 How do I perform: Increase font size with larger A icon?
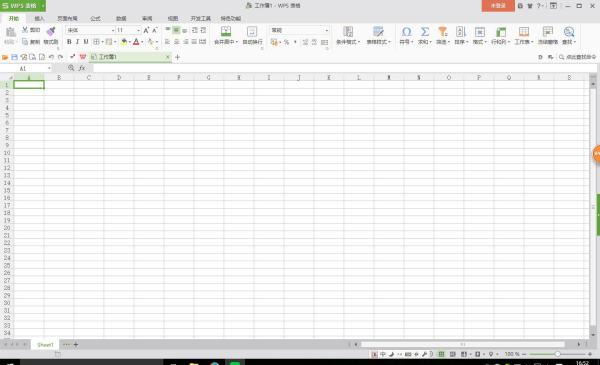coord(146,30)
